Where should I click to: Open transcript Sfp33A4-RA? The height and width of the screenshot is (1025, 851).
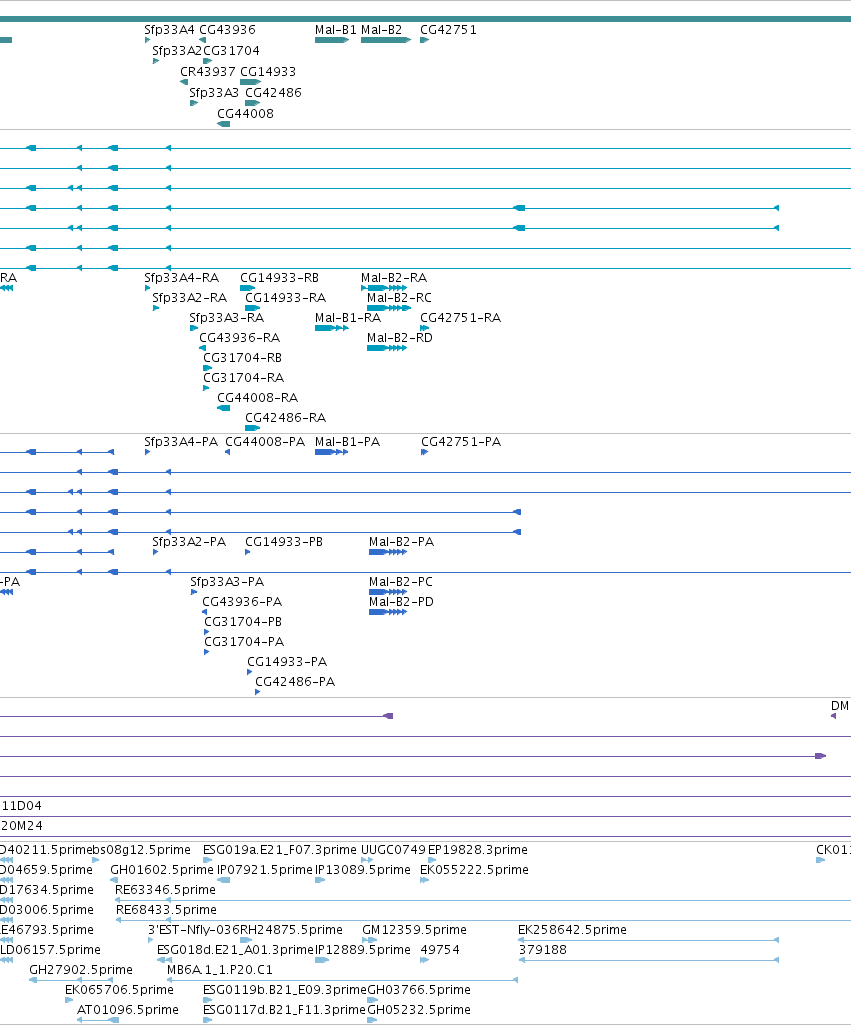[182, 278]
